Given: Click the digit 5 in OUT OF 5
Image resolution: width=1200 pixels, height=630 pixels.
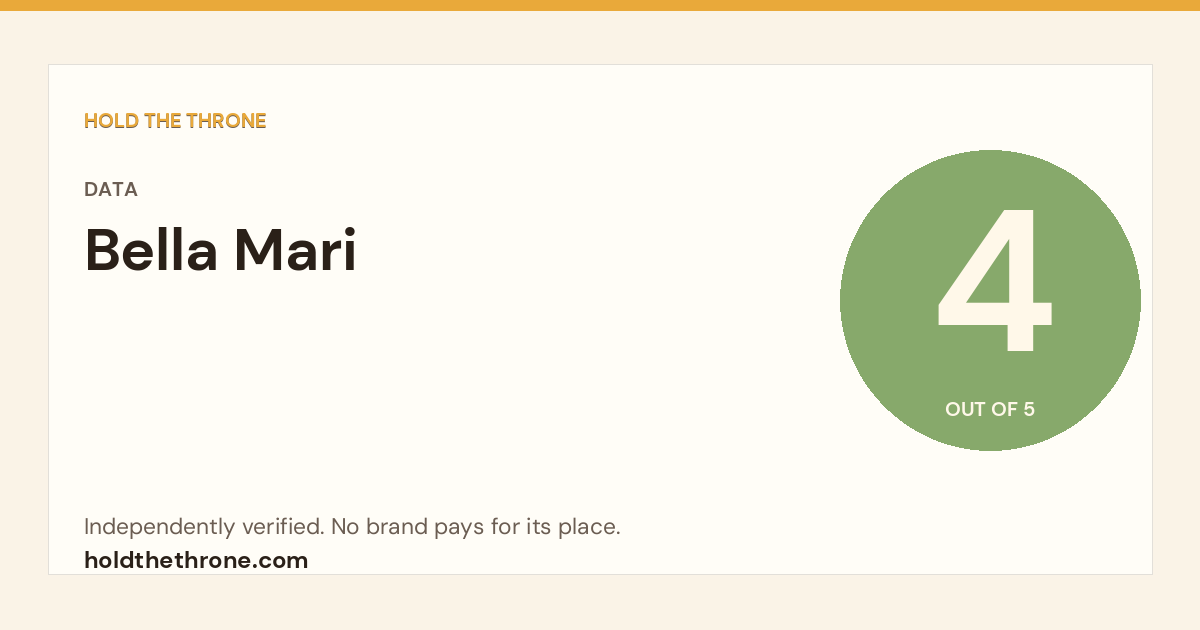Looking at the screenshot, I should (1029, 409).
